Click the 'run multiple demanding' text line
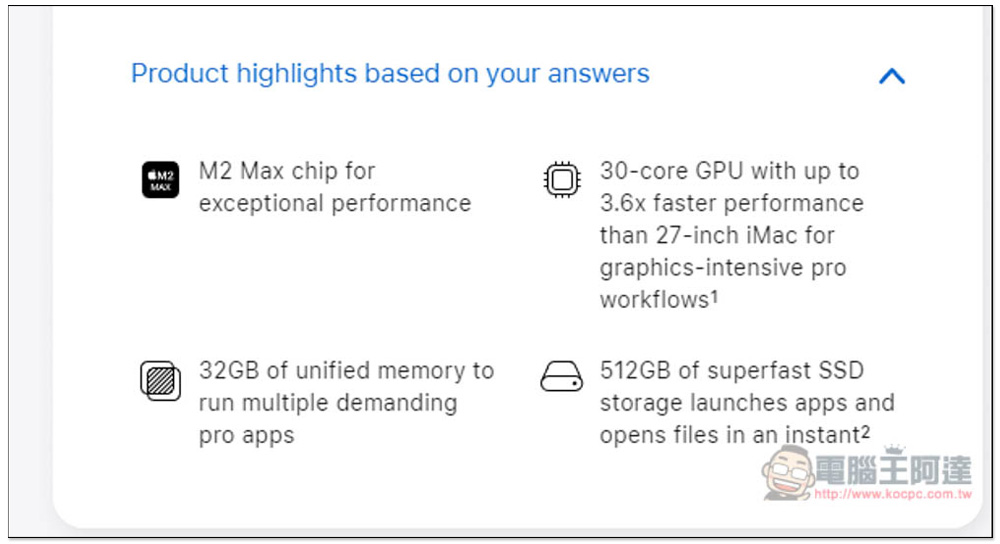Screen dimensions: 1000x544 (327, 404)
